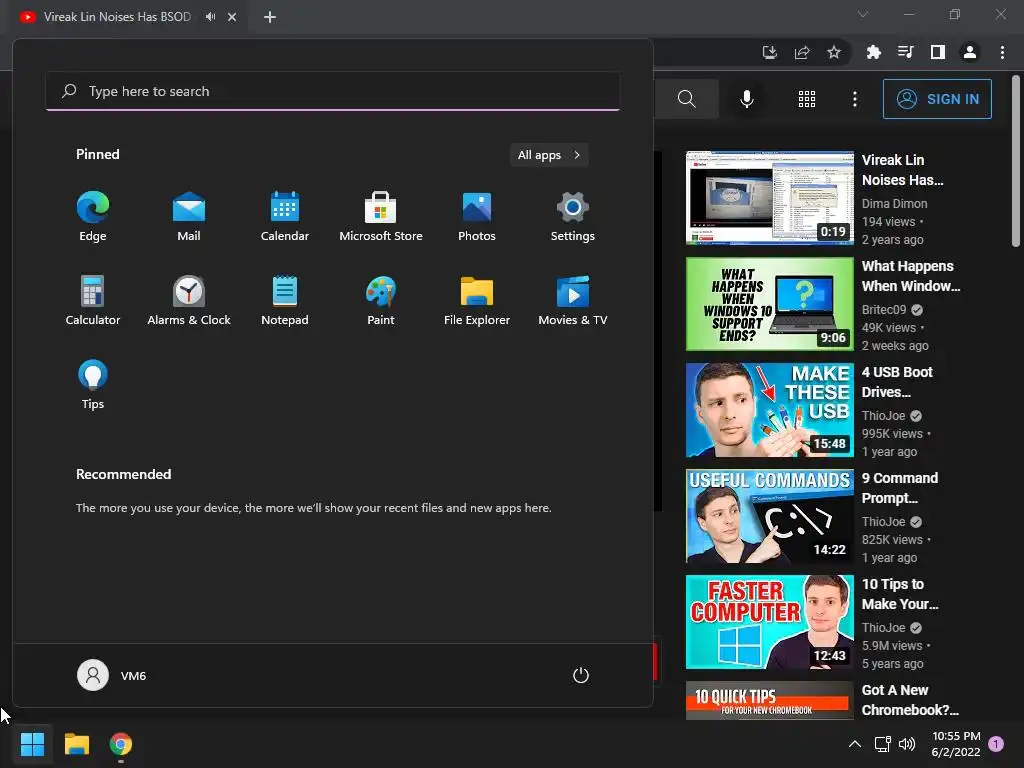The width and height of the screenshot is (1024, 768).
Task: Open the Faster Computer video thumbnail
Action: [x=769, y=622]
